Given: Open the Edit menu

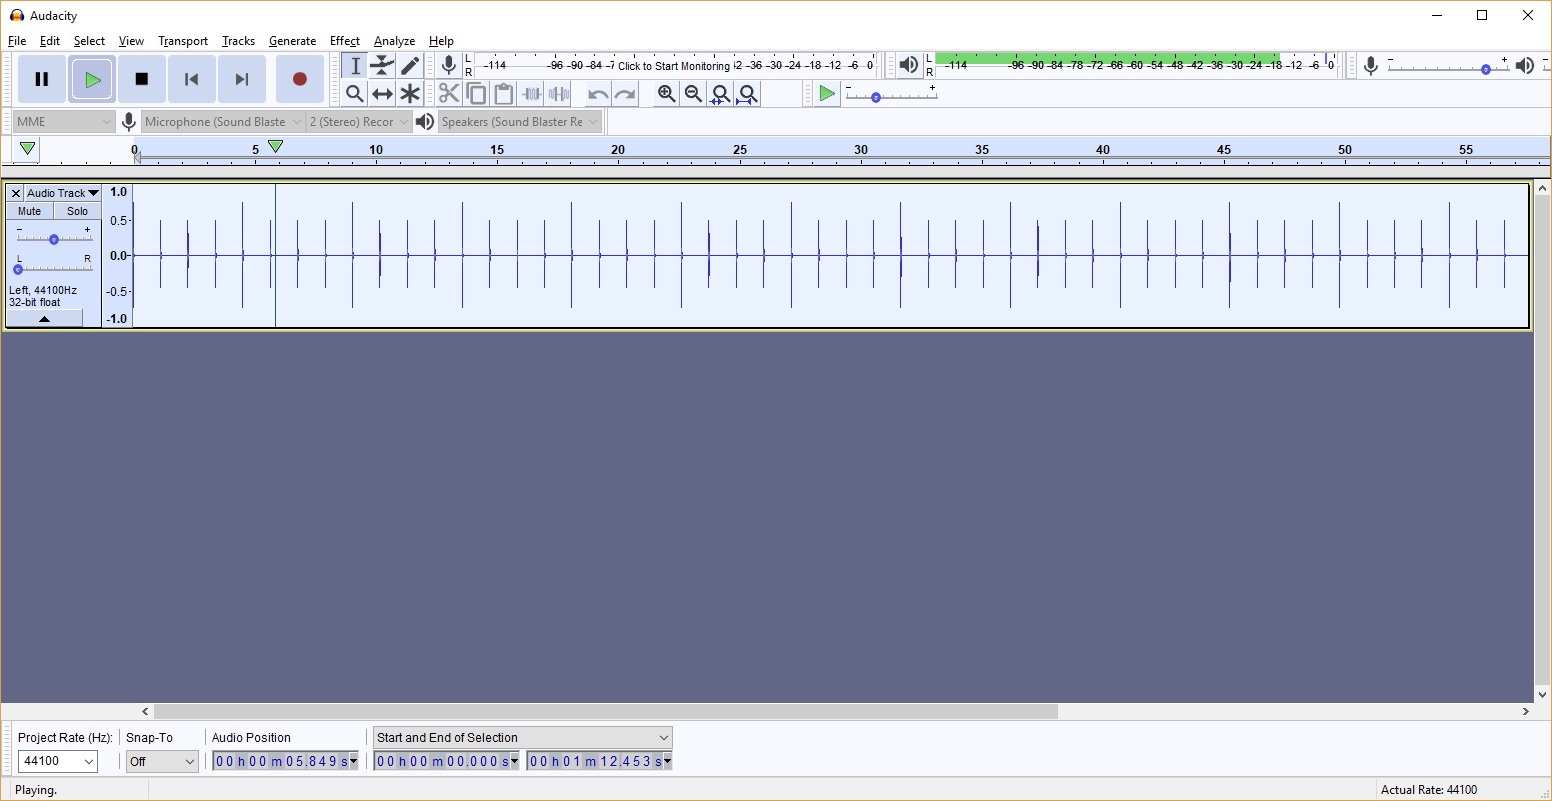Looking at the screenshot, I should (50, 41).
